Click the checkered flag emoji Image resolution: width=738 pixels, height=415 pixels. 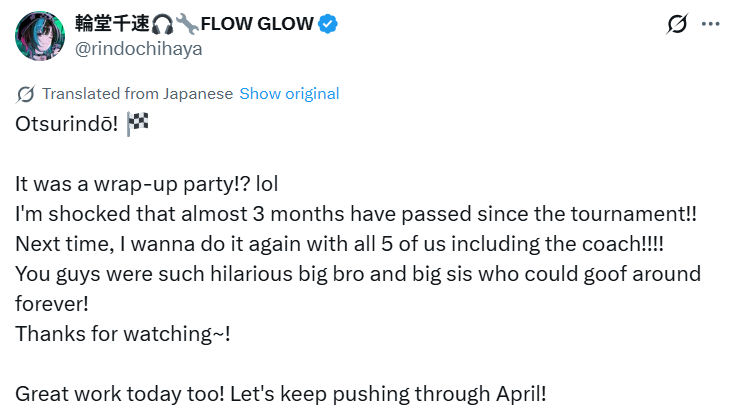point(137,124)
